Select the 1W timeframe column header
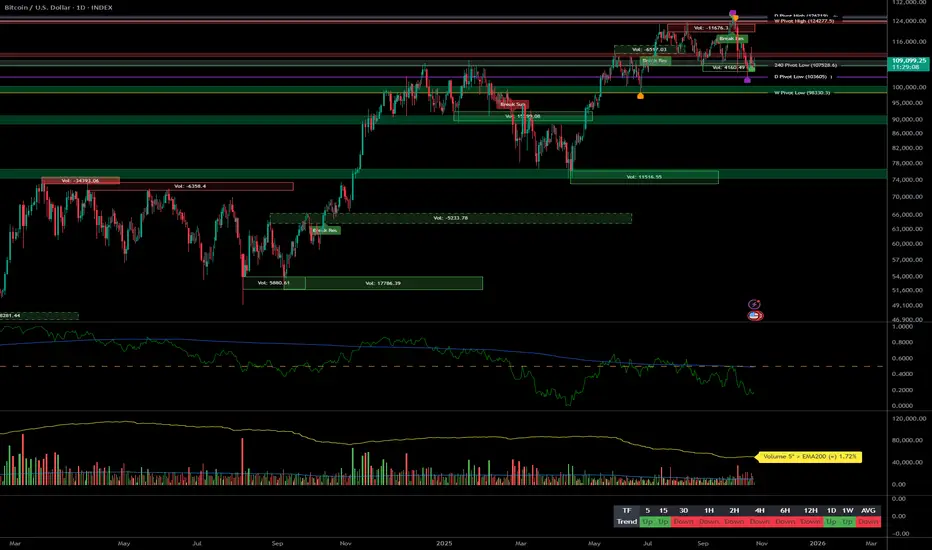 point(848,511)
